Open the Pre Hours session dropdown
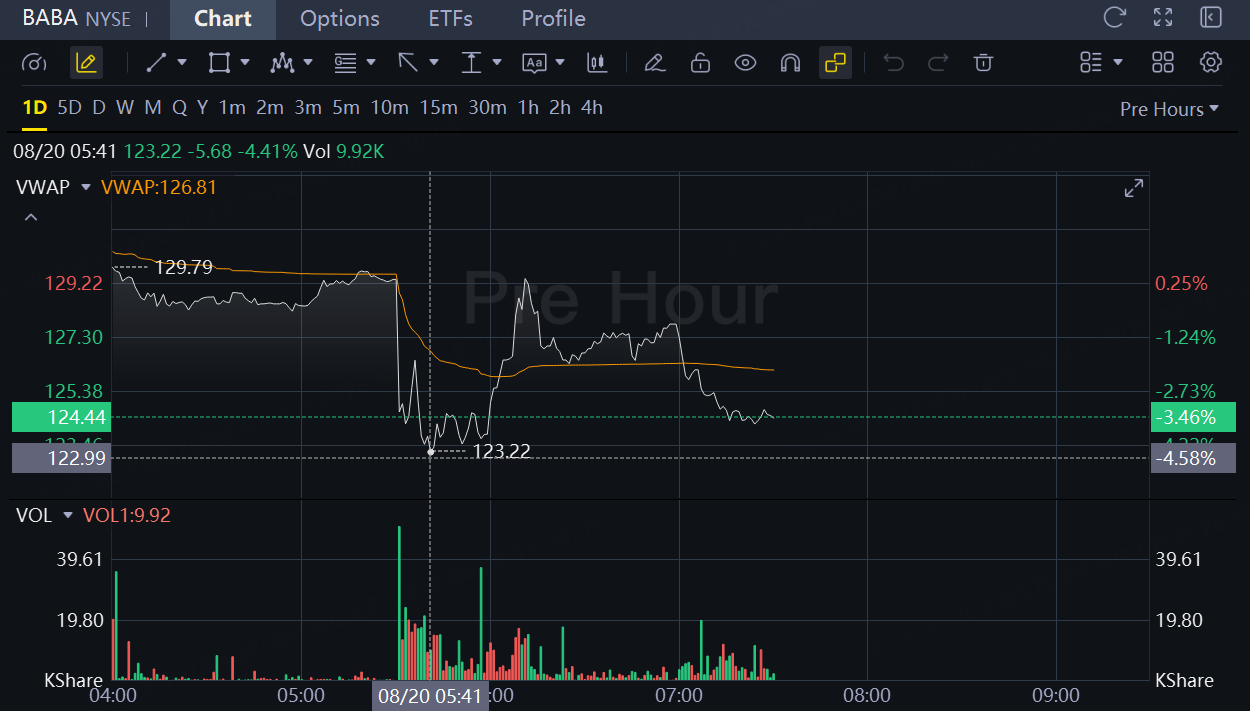 pyautogui.click(x=1169, y=109)
